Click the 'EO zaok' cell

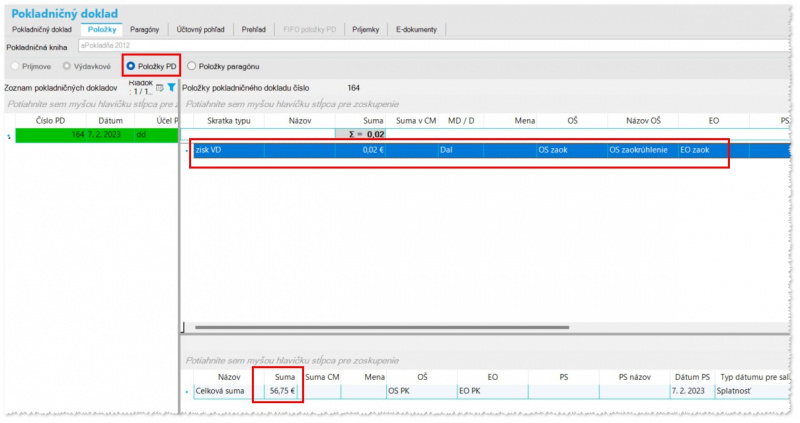[714, 151]
